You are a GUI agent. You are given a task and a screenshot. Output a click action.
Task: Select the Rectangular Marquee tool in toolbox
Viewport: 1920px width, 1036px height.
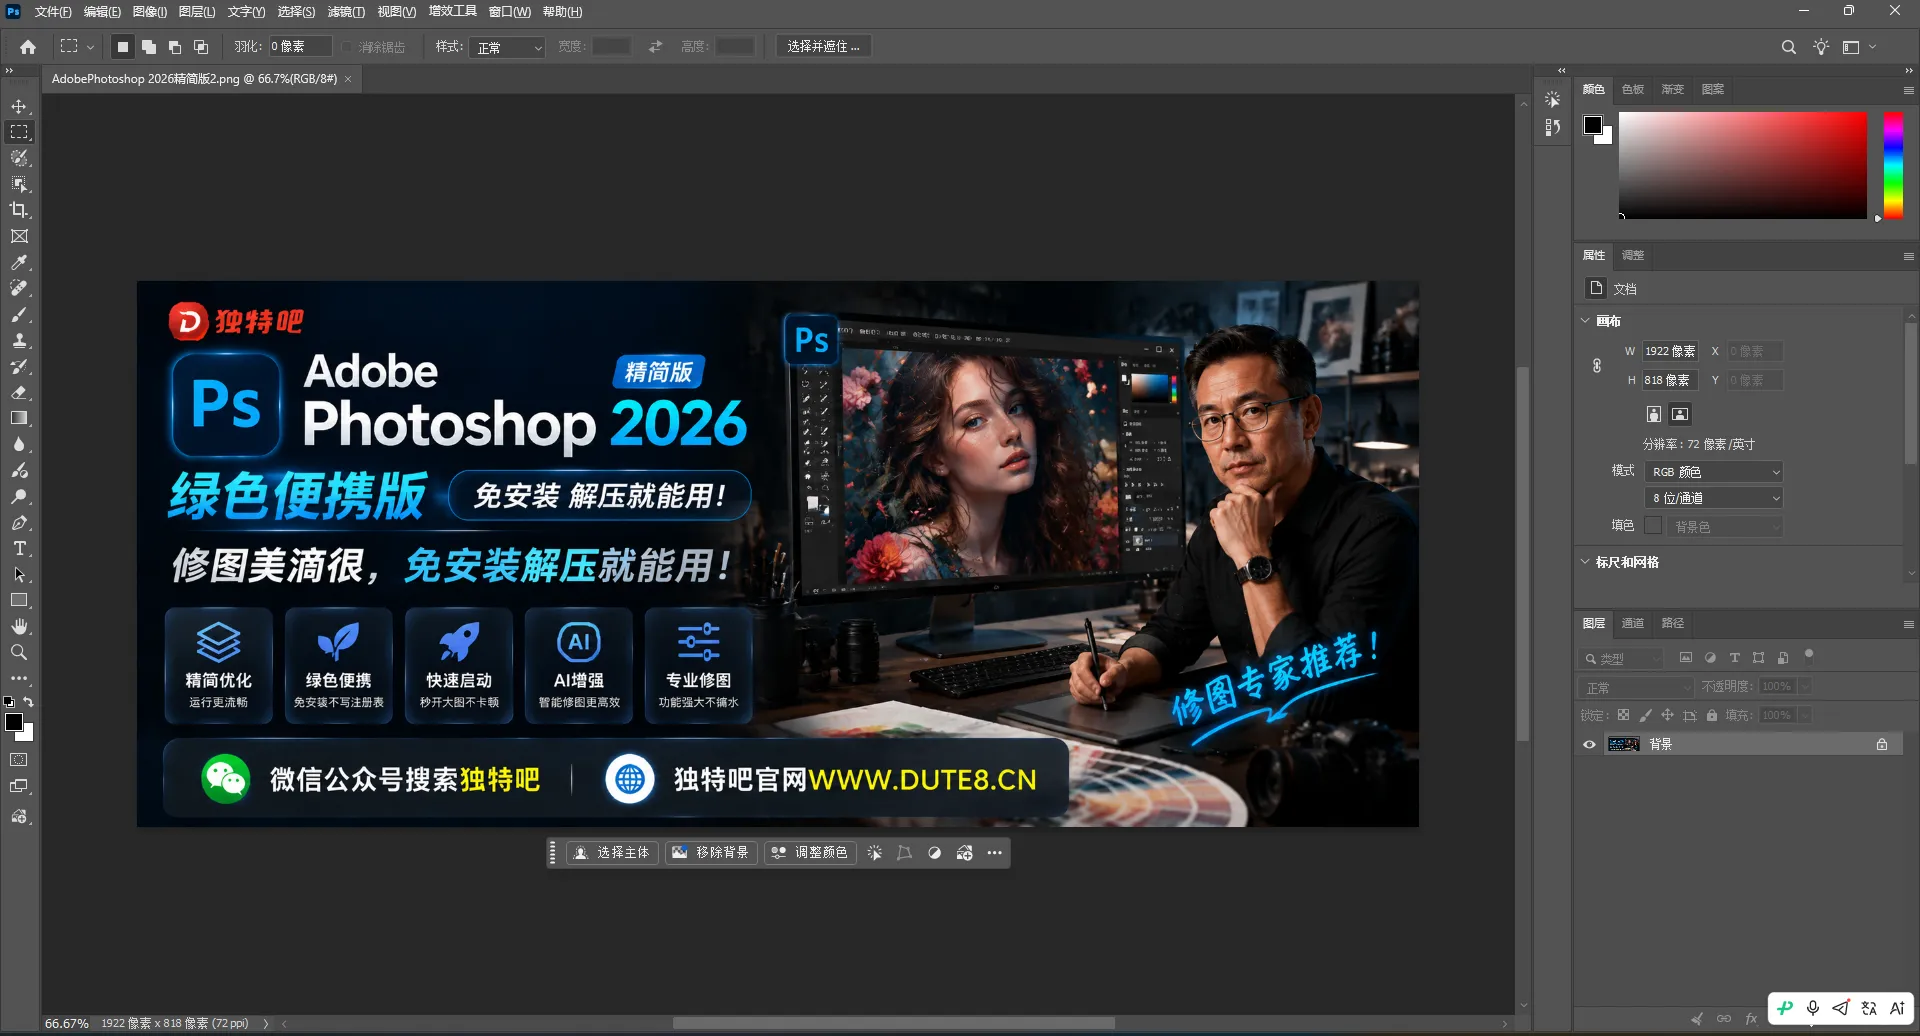click(x=19, y=132)
